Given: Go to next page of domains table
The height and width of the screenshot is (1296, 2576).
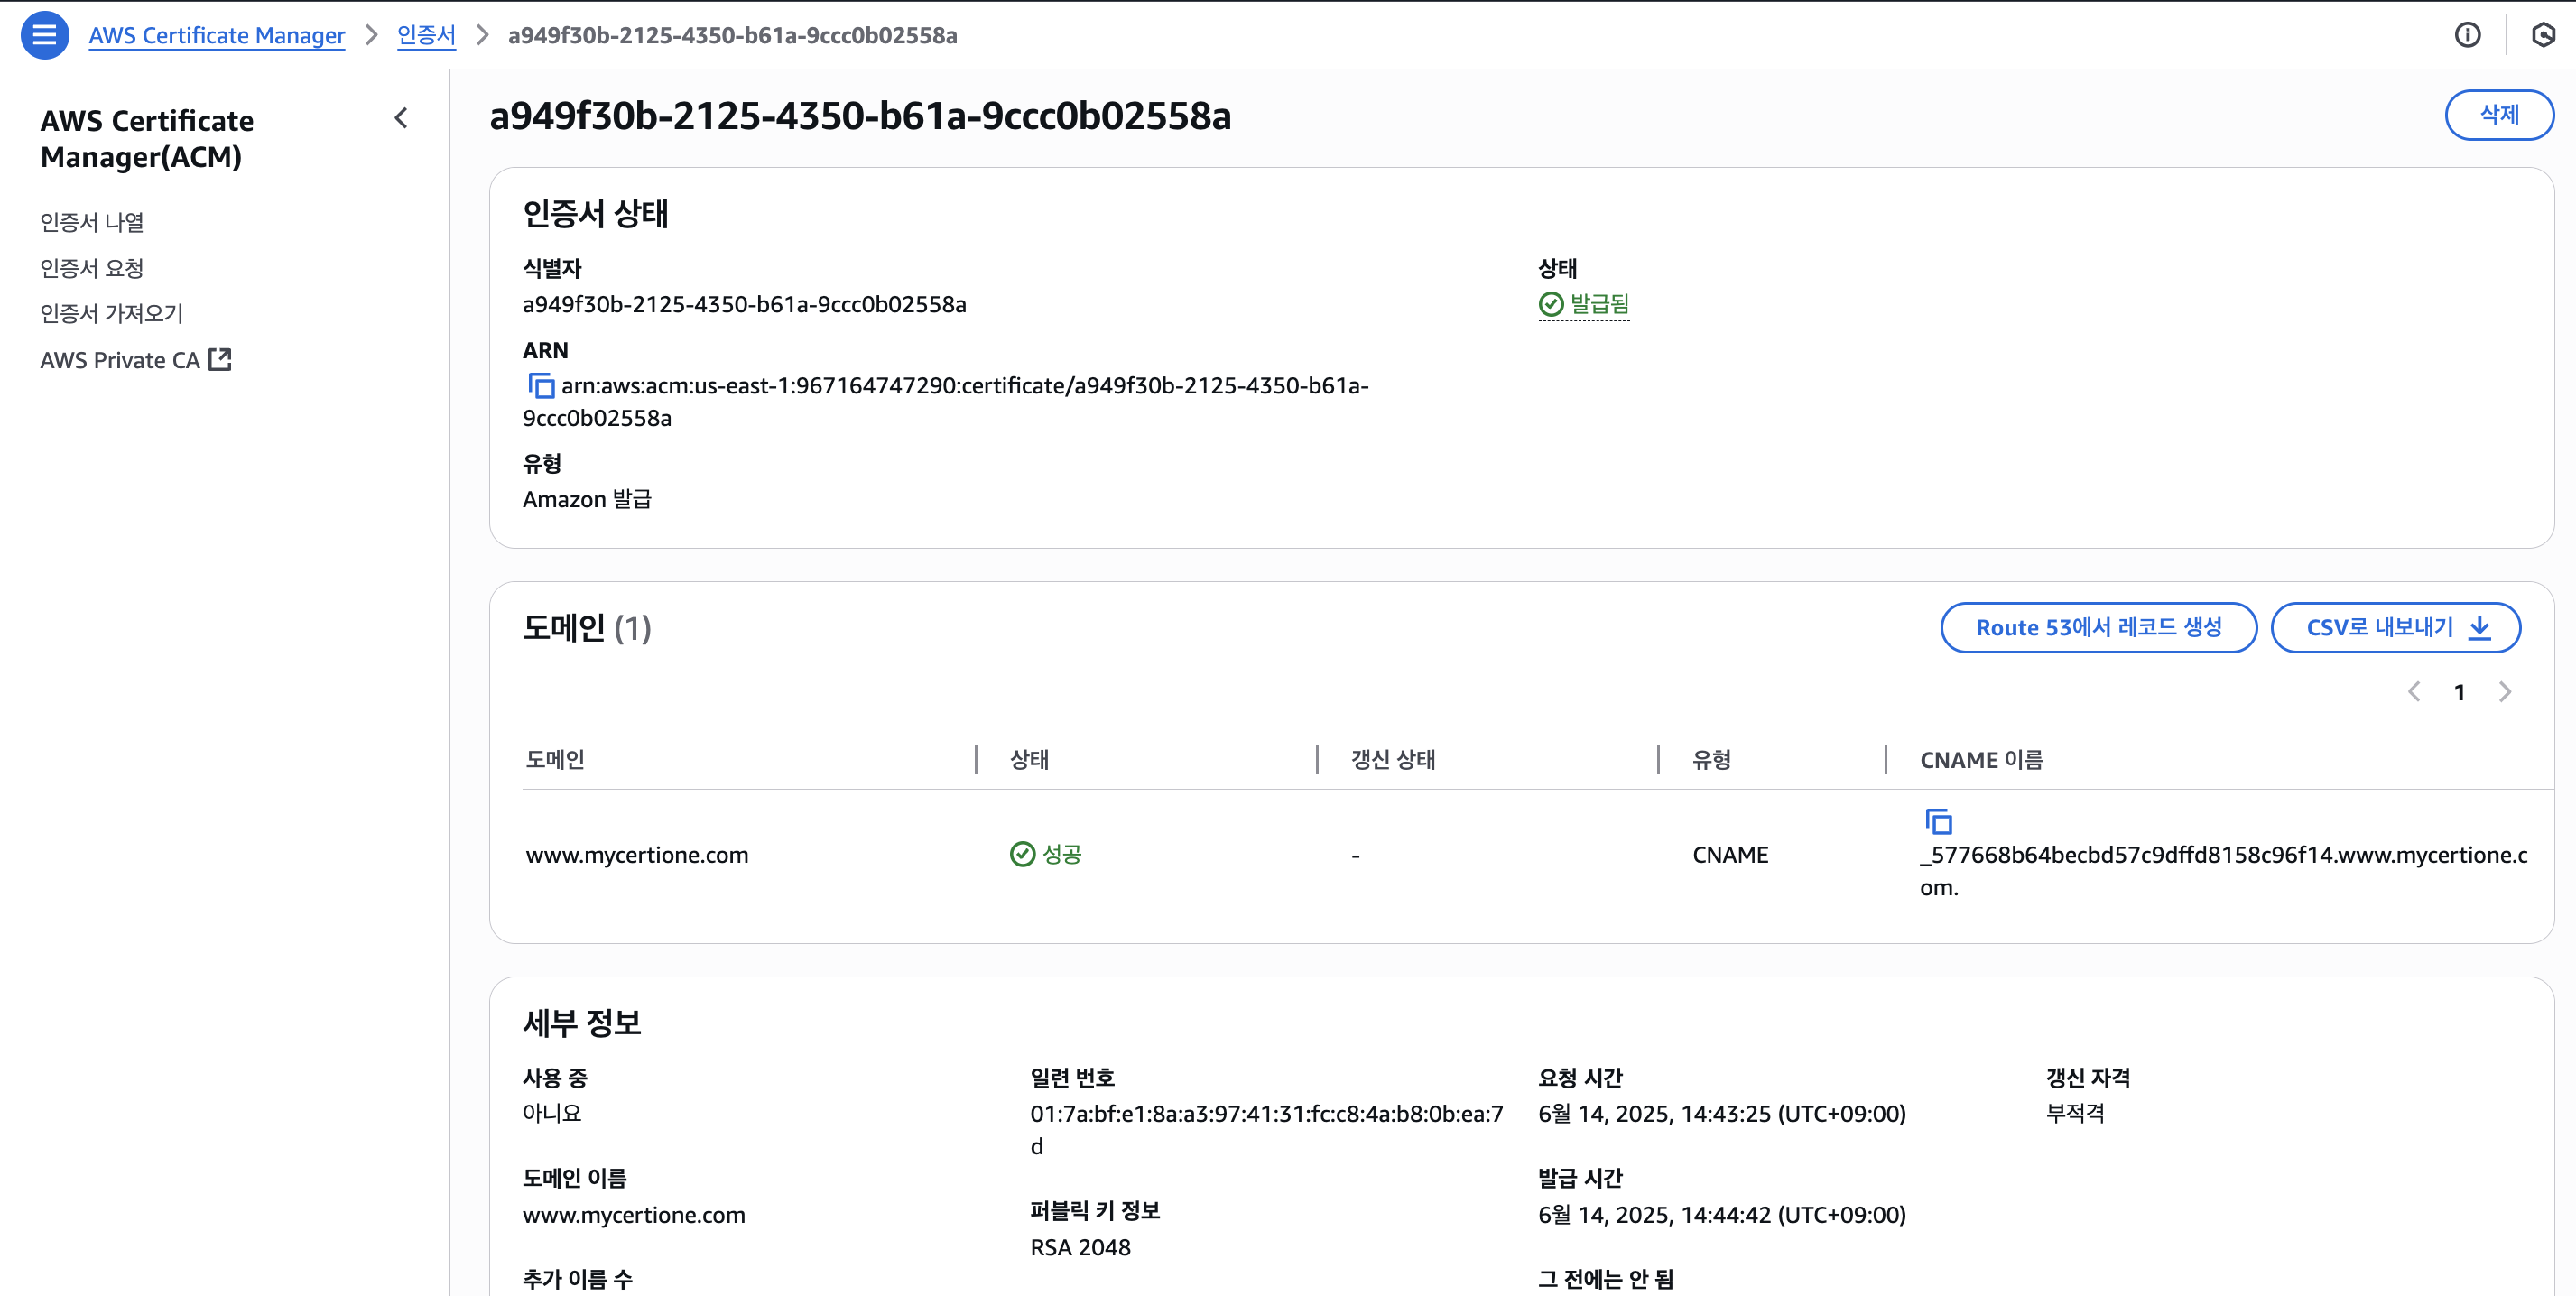Looking at the screenshot, I should click(2505, 692).
